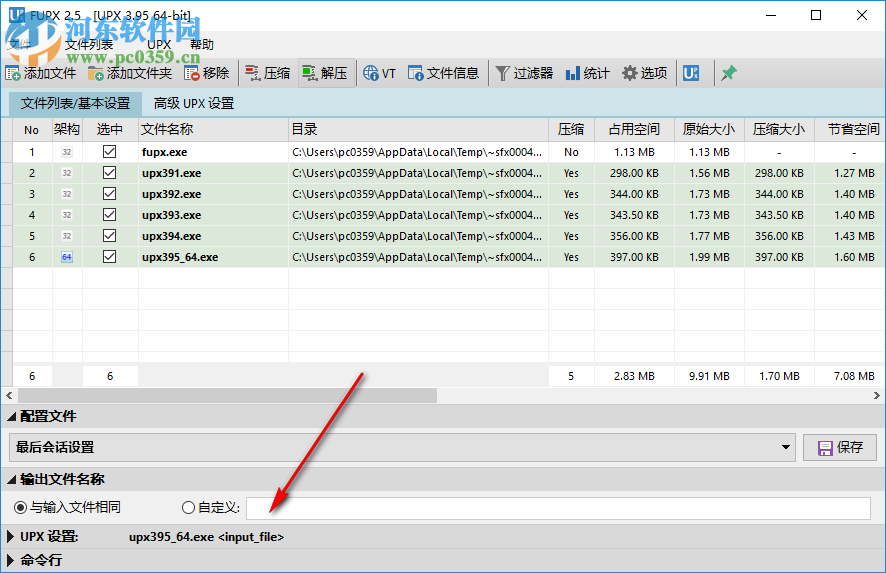Uncheck the upx391.exe selection checkbox
This screenshot has height=573, width=886.
[110, 172]
